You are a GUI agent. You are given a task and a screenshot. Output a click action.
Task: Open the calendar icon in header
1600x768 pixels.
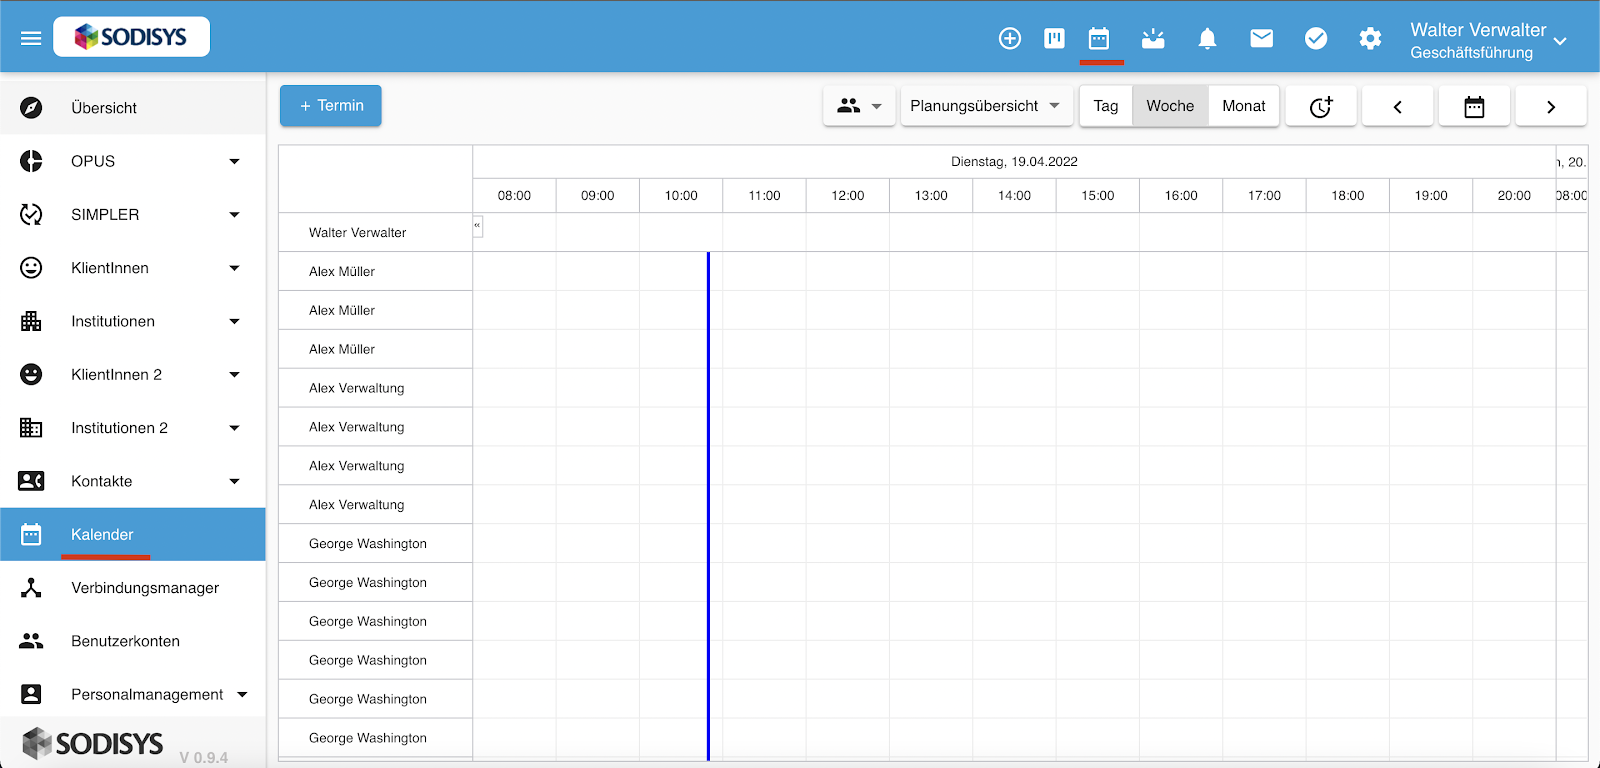tap(1099, 38)
